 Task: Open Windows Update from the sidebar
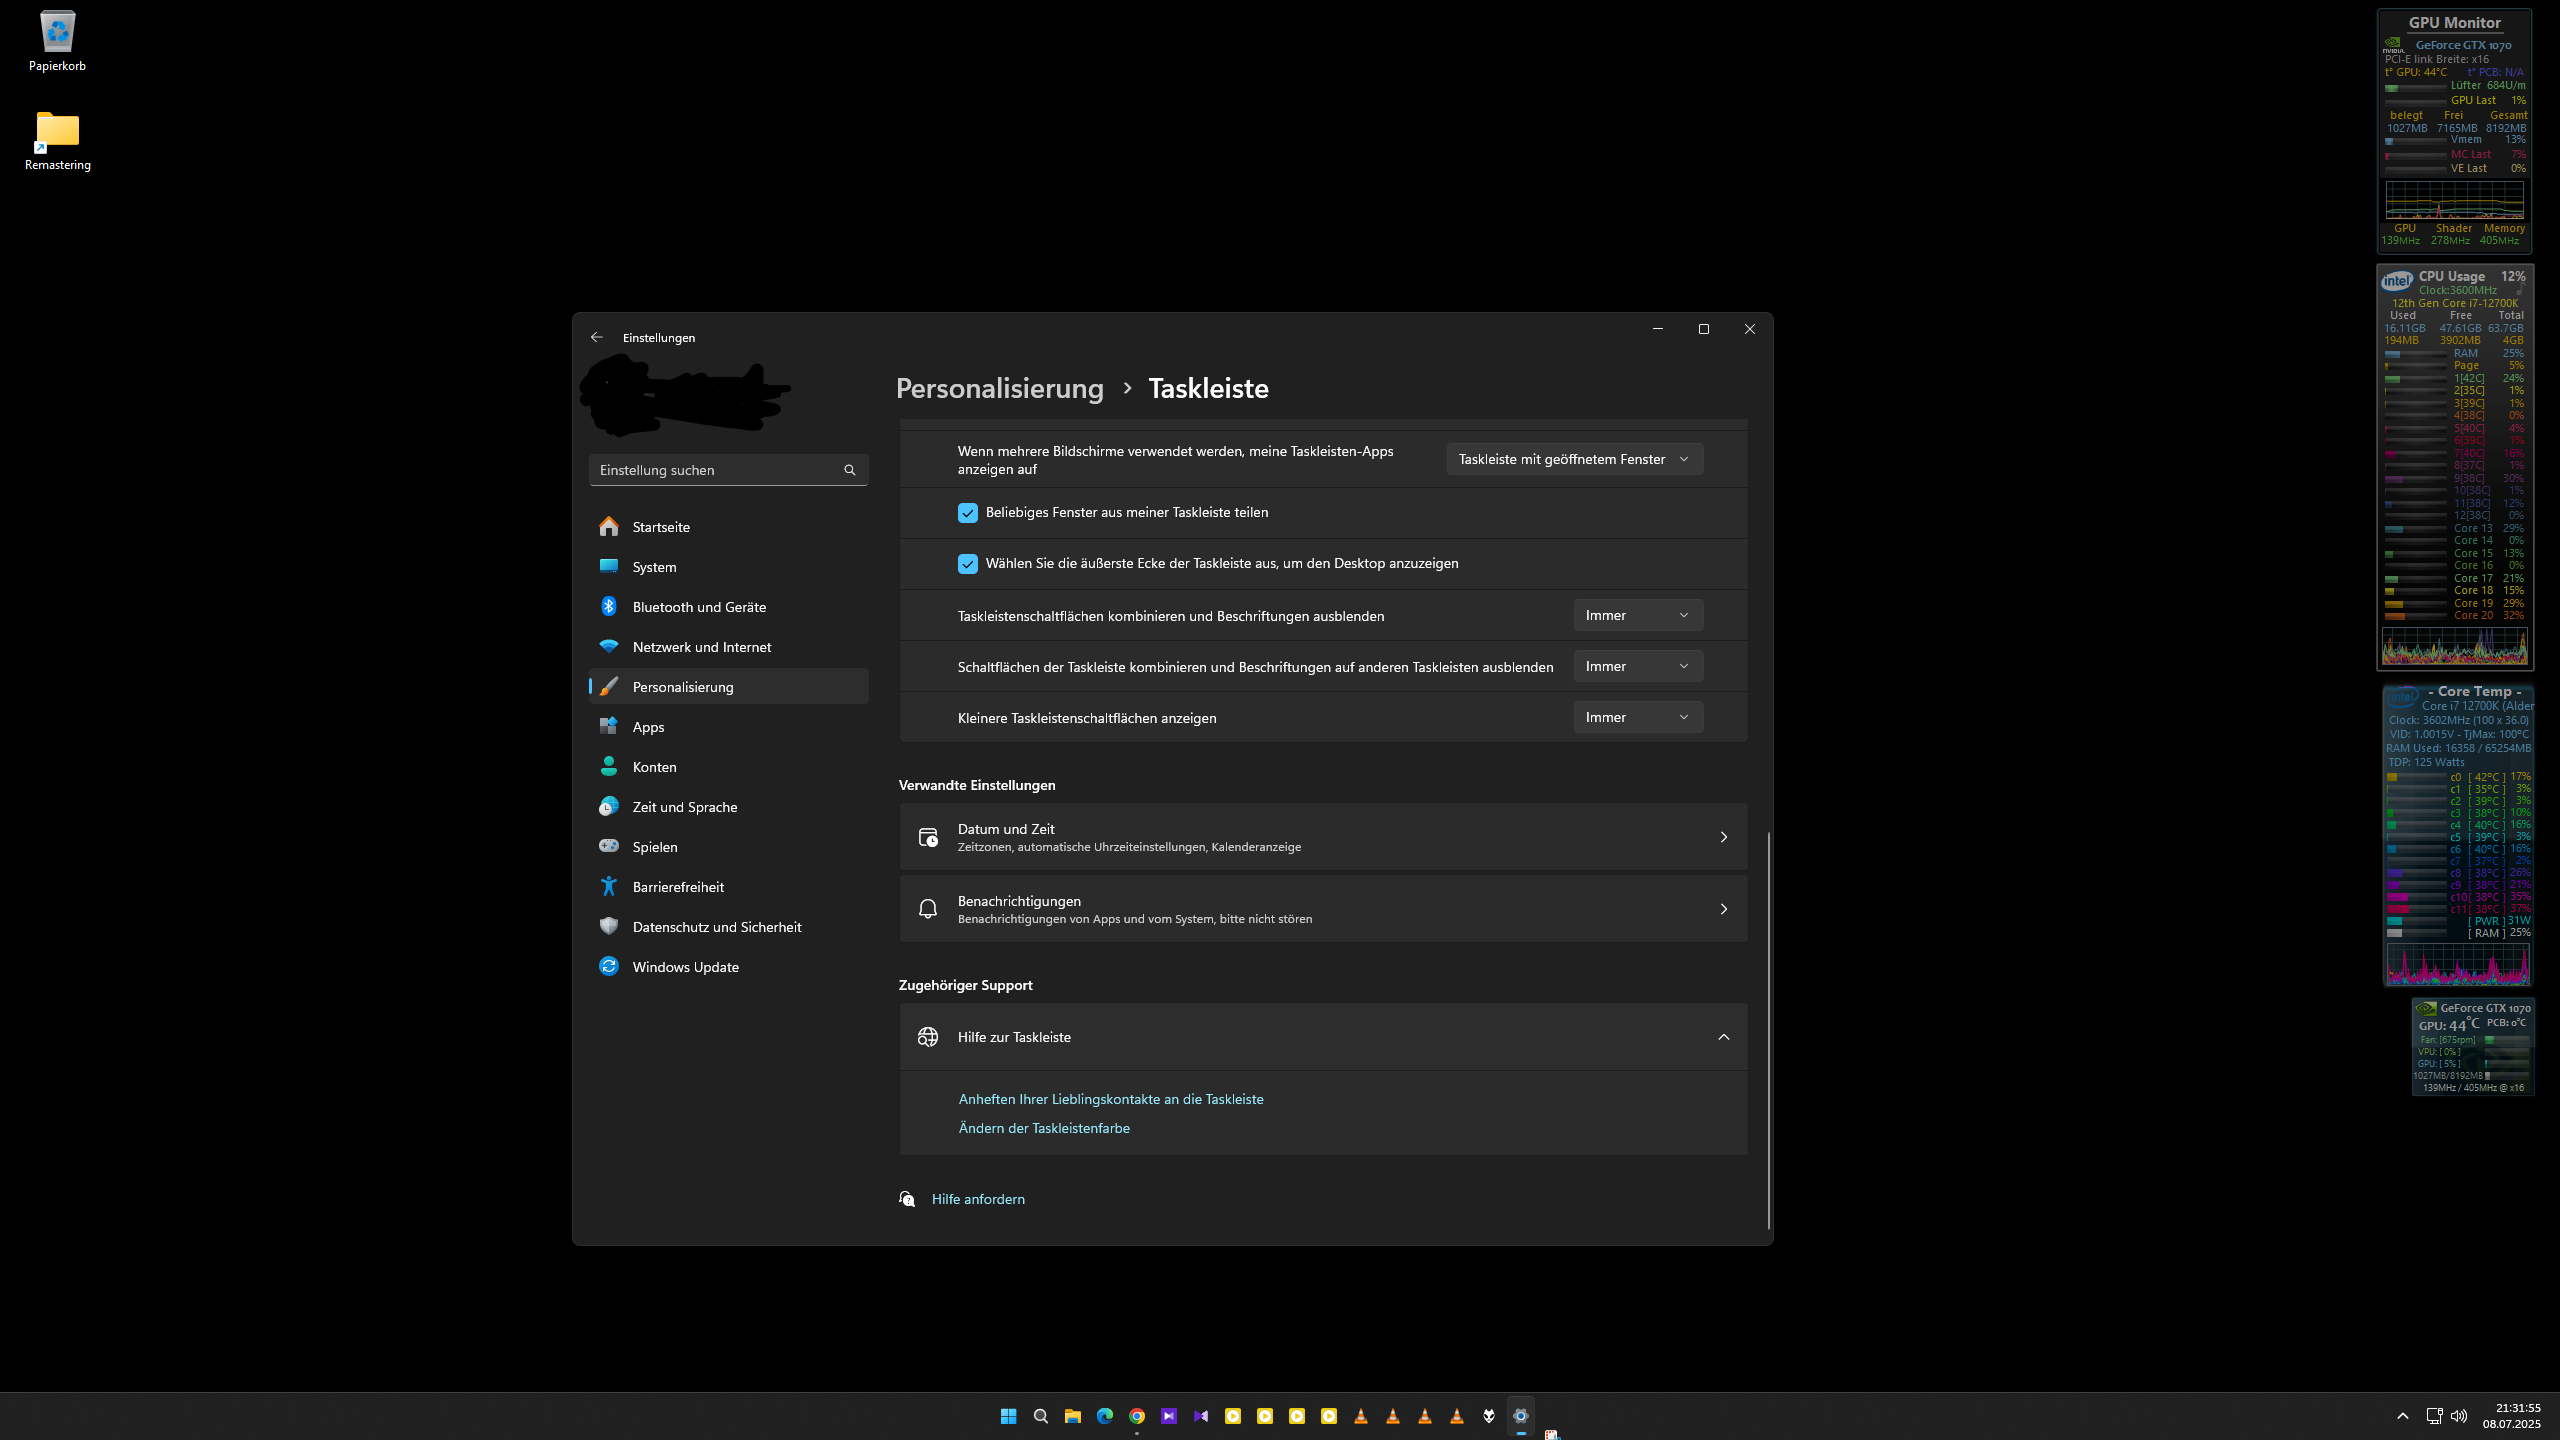coord(685,966)
